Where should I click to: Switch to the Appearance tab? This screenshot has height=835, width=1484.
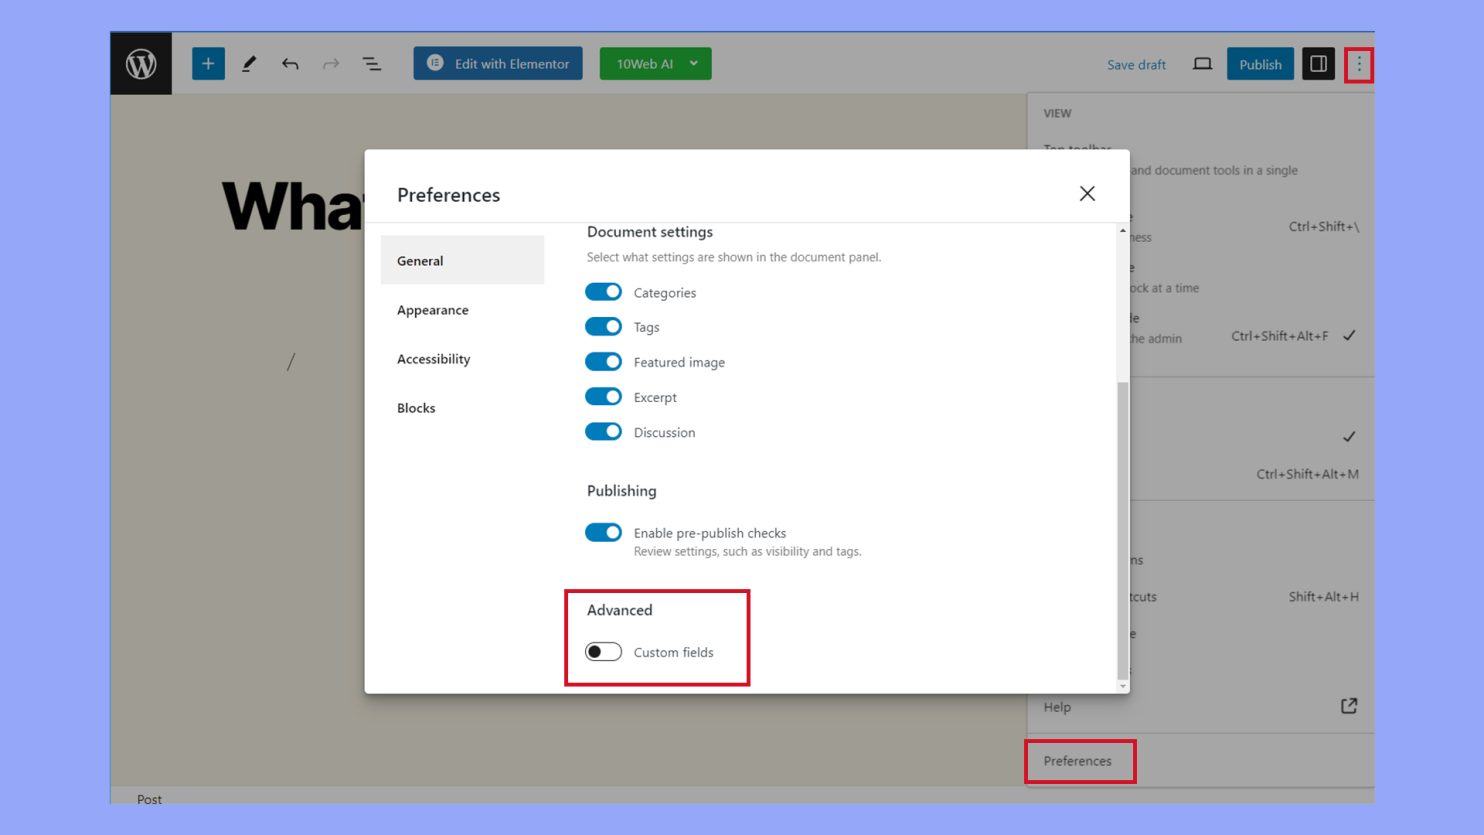pyautogui.click(x=432, y=310)
